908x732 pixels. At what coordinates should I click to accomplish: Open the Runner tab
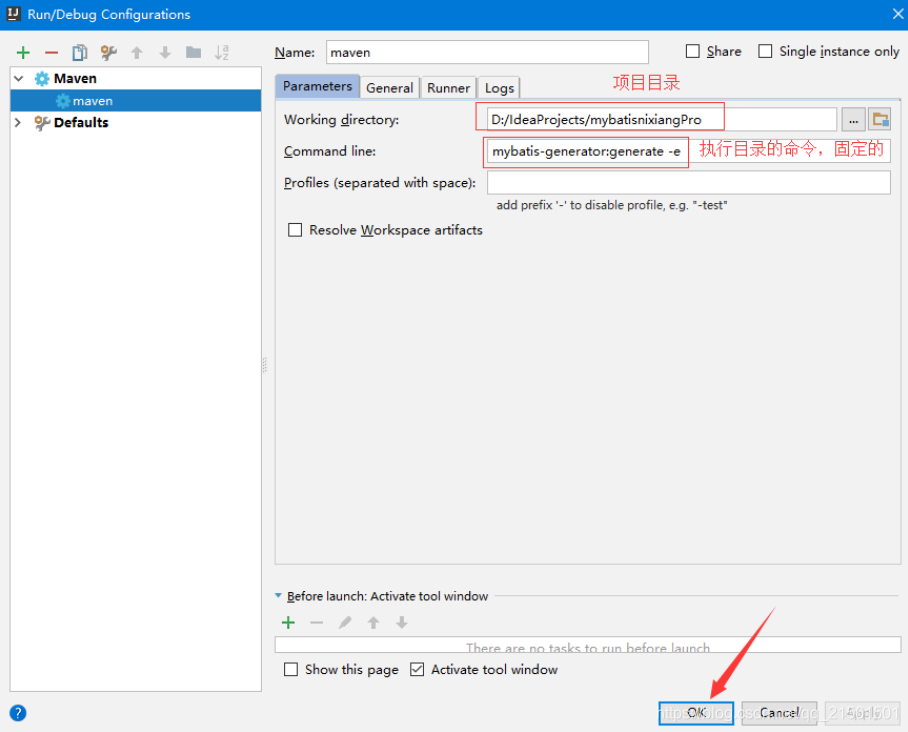(x=448, y=88)
